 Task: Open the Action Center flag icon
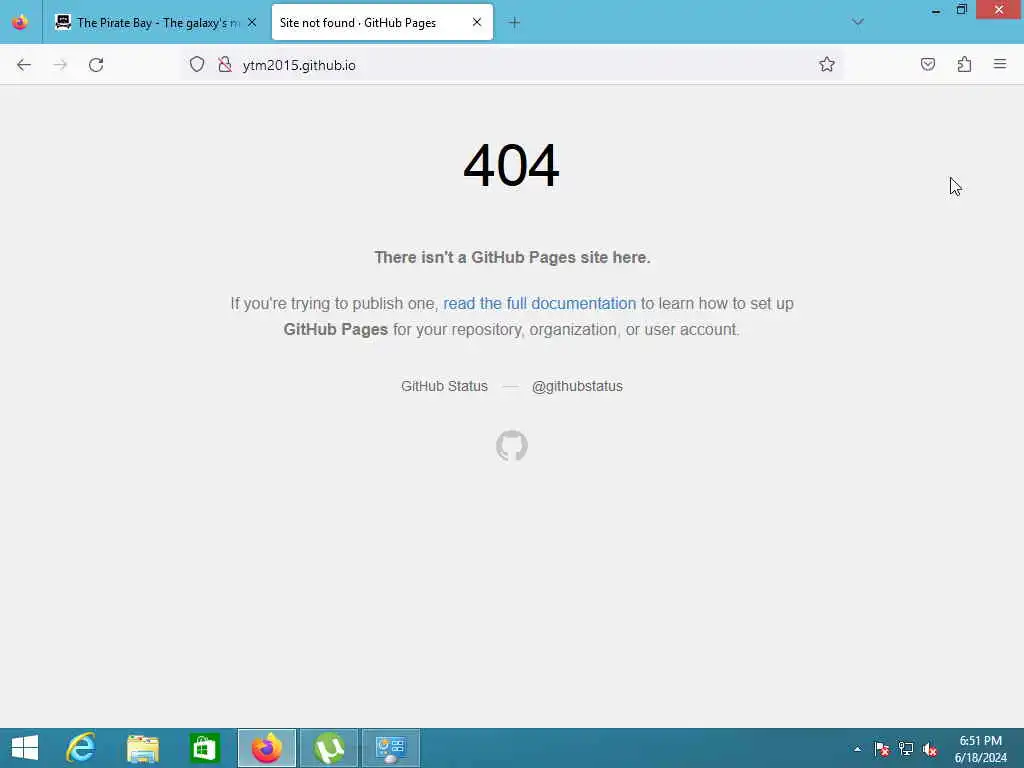(882, 748)
